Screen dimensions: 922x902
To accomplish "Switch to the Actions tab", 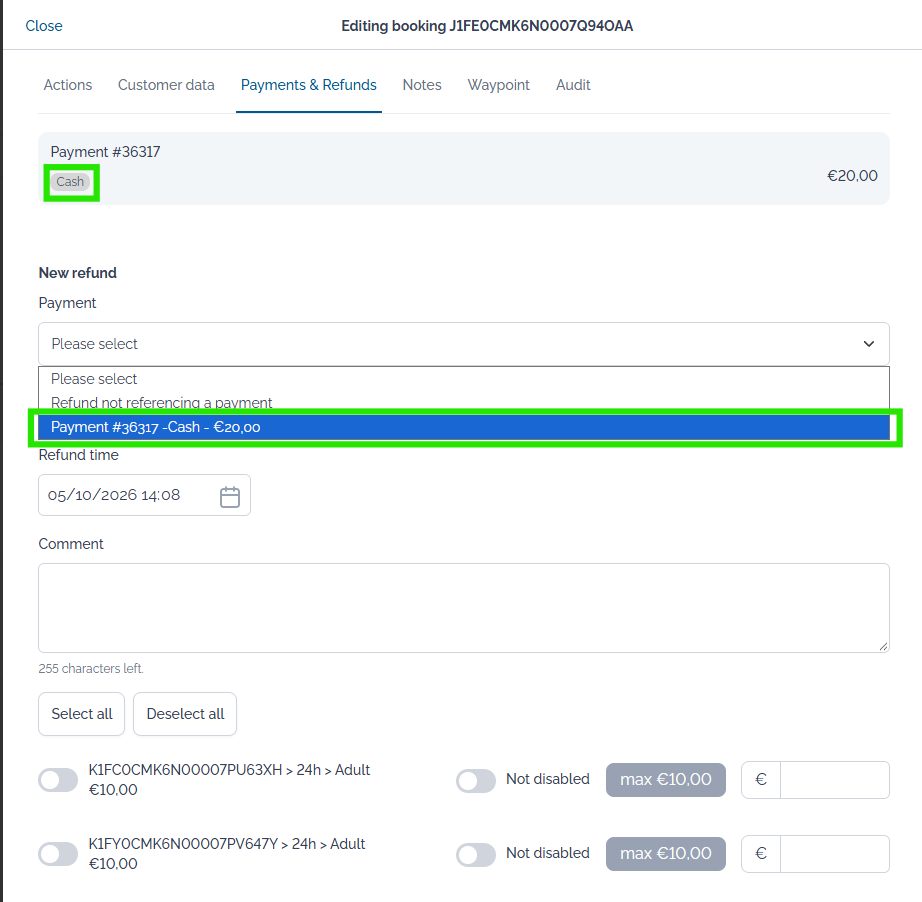I will tap(68, 85).
